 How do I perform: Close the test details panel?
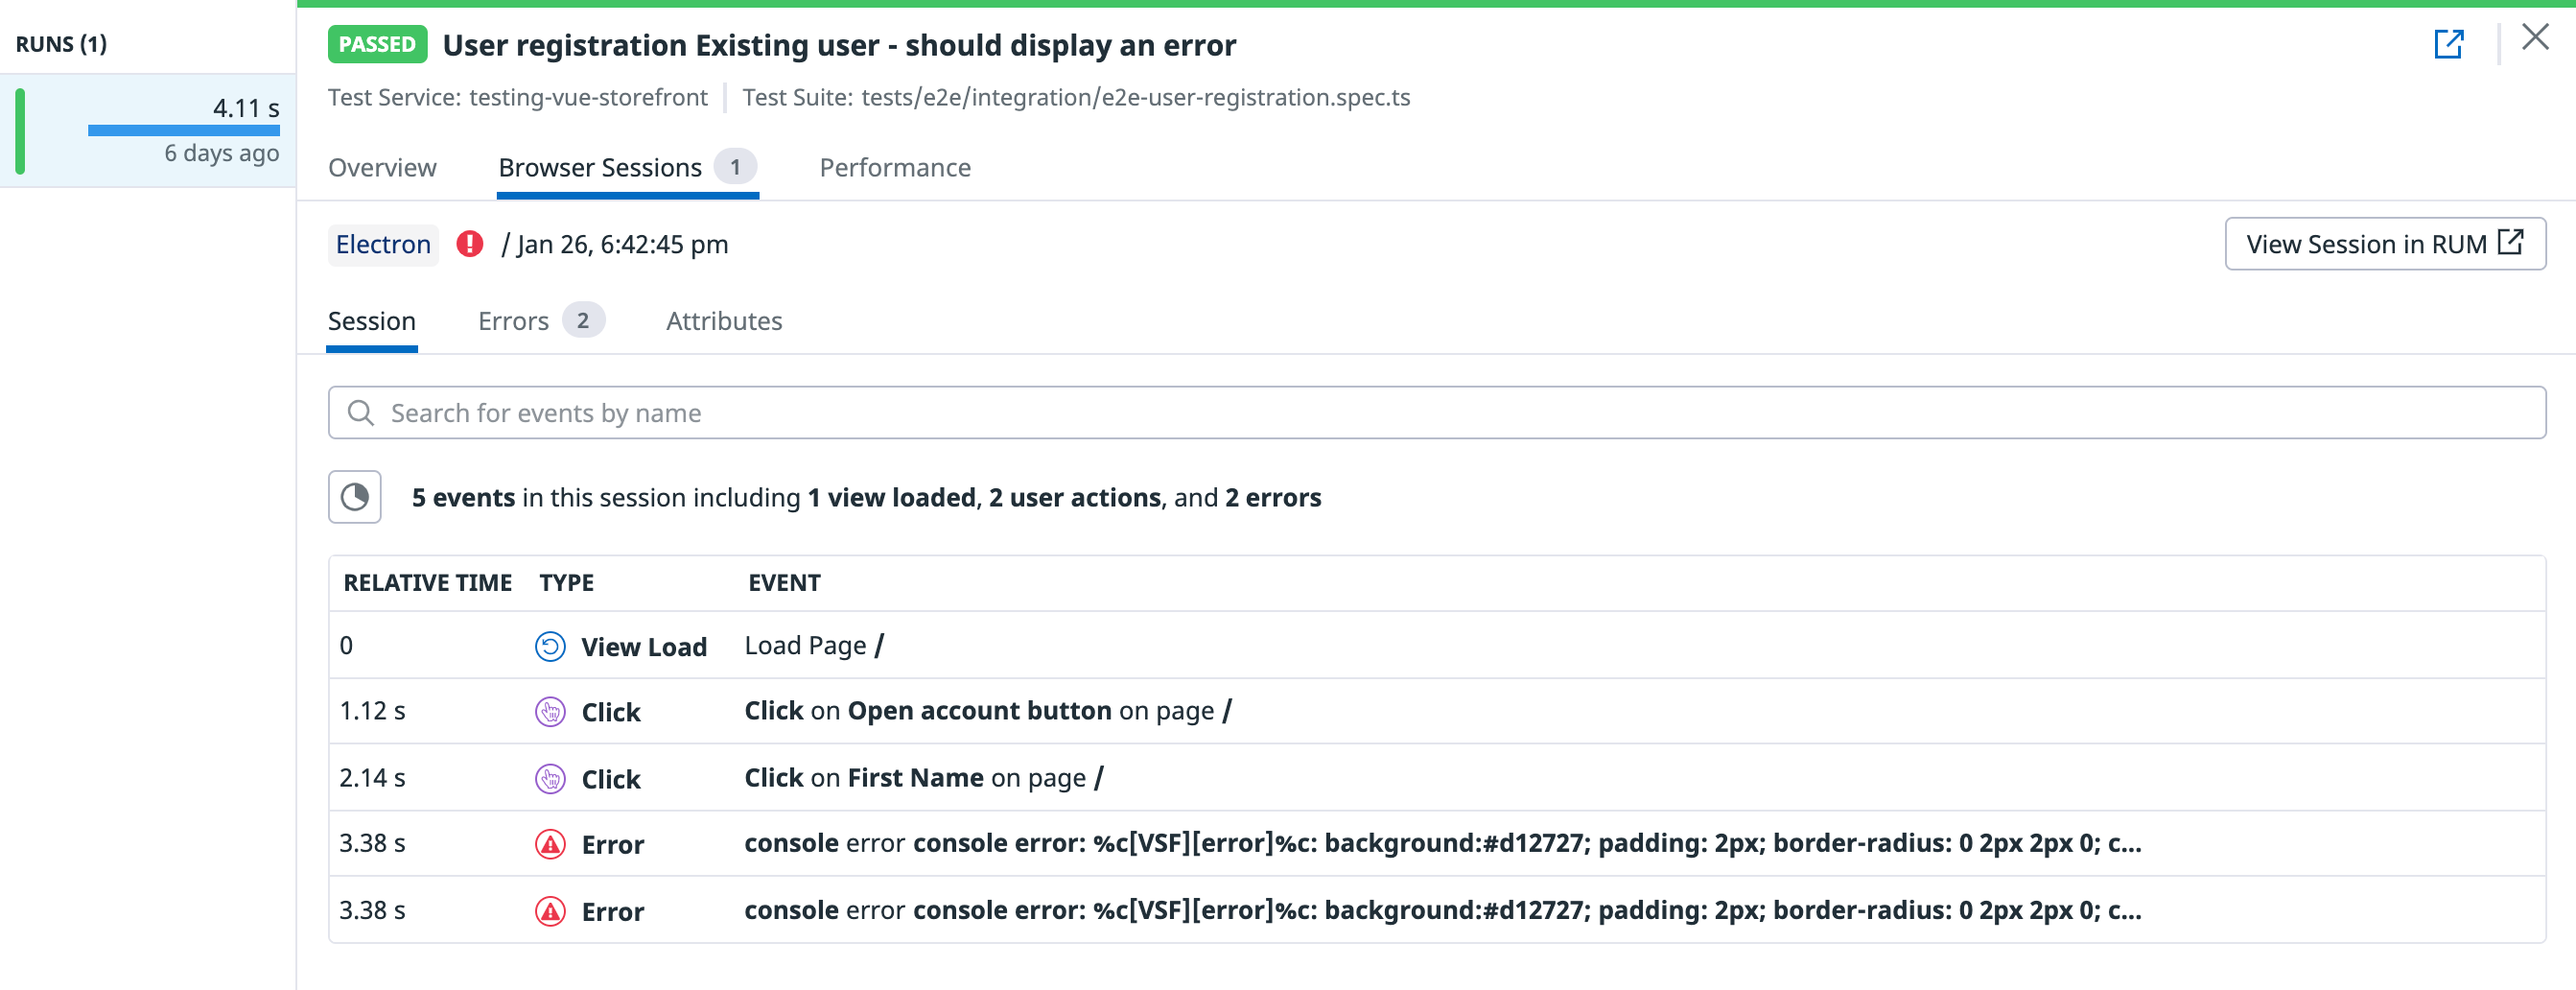[2535, 37]
